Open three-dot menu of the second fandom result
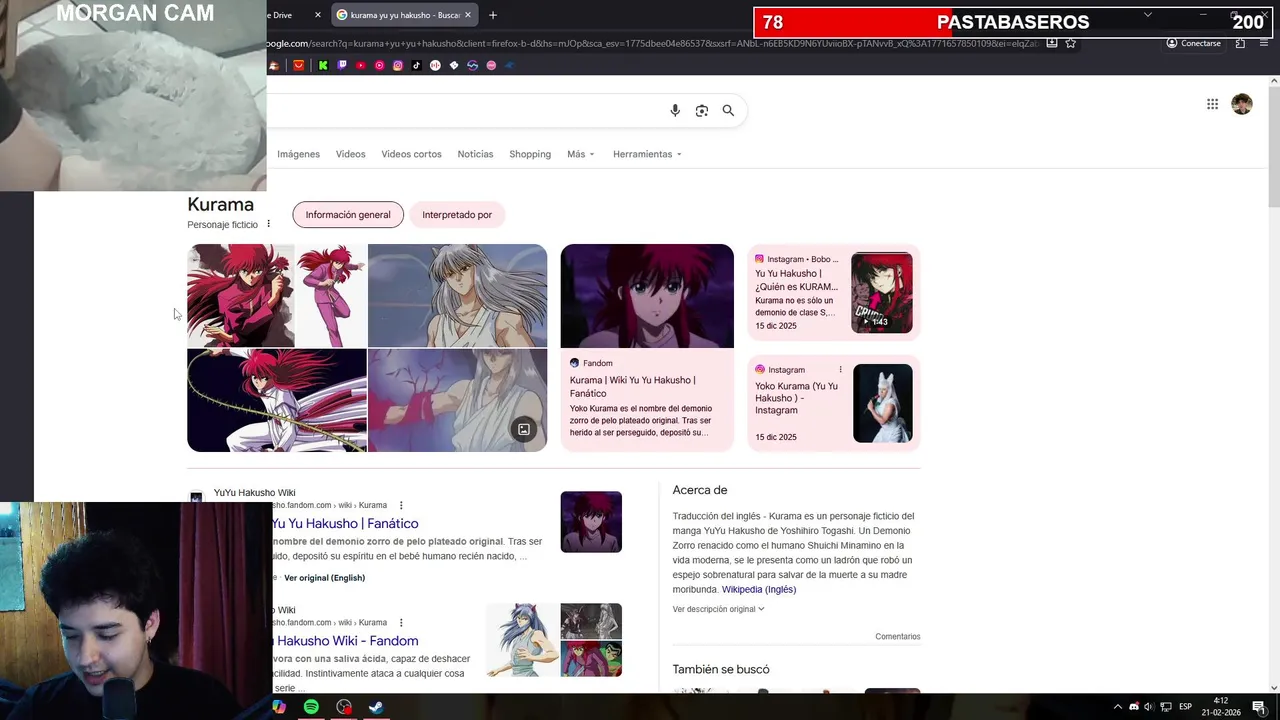This screenshot has width=1280, height=720. click(401, 622)
